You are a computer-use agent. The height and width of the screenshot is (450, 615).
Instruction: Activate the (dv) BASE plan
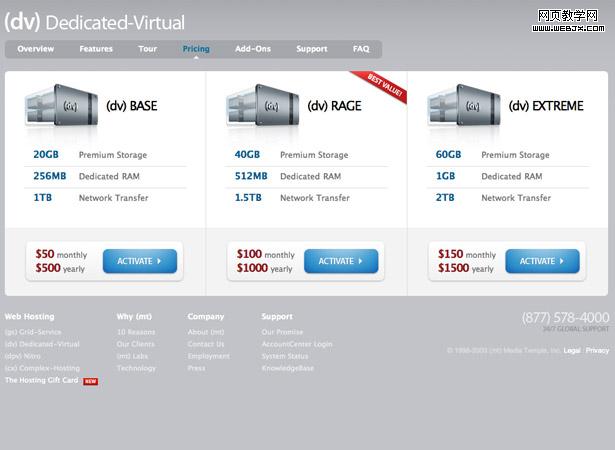coord(140,261)
